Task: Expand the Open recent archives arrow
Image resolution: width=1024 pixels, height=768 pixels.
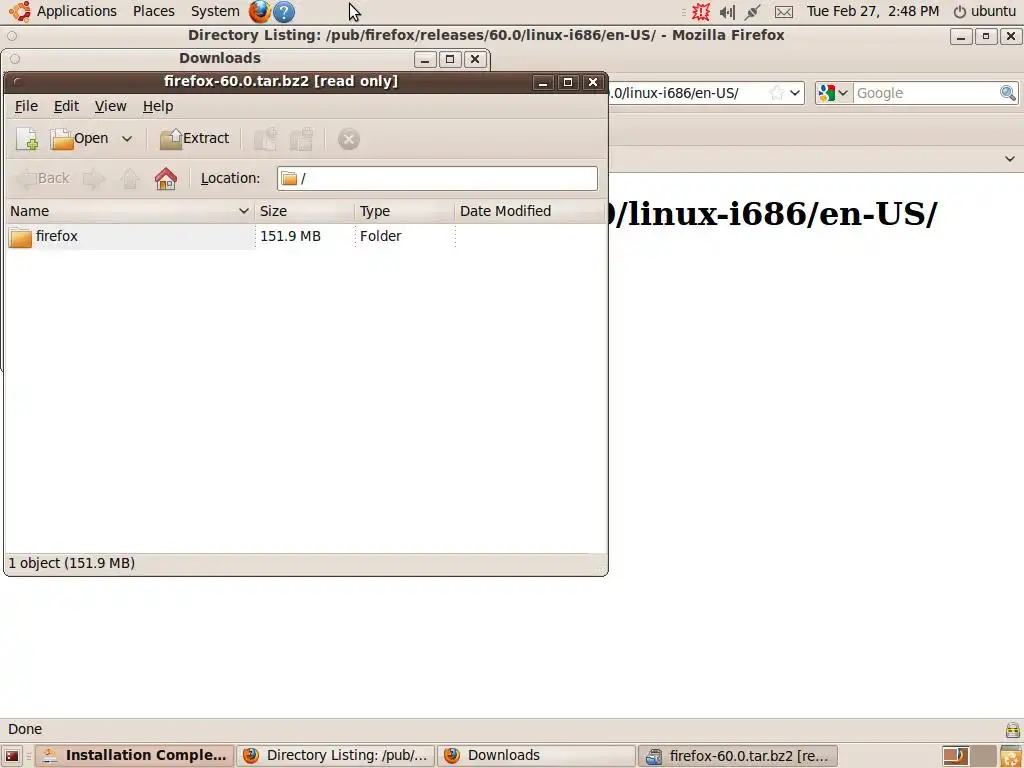Action: coord(127,138)
